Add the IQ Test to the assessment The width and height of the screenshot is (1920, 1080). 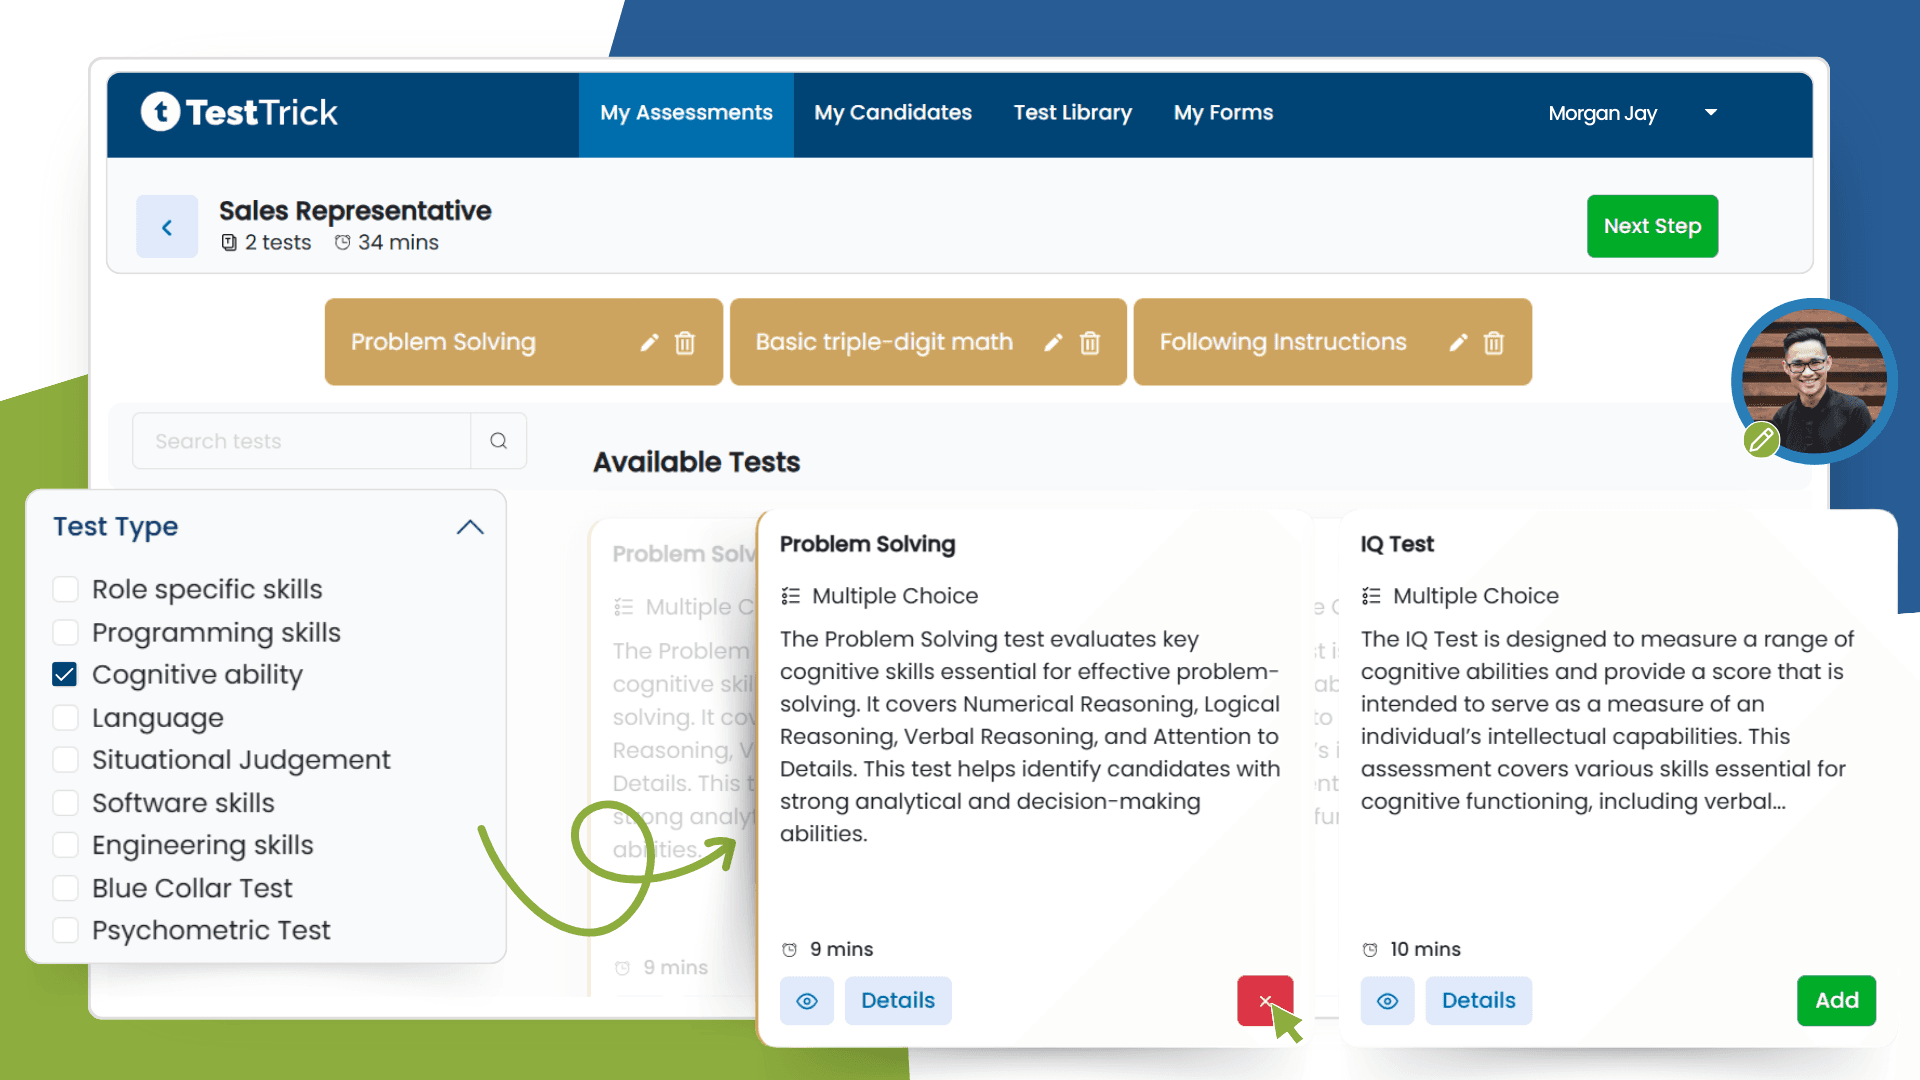1836,1000
